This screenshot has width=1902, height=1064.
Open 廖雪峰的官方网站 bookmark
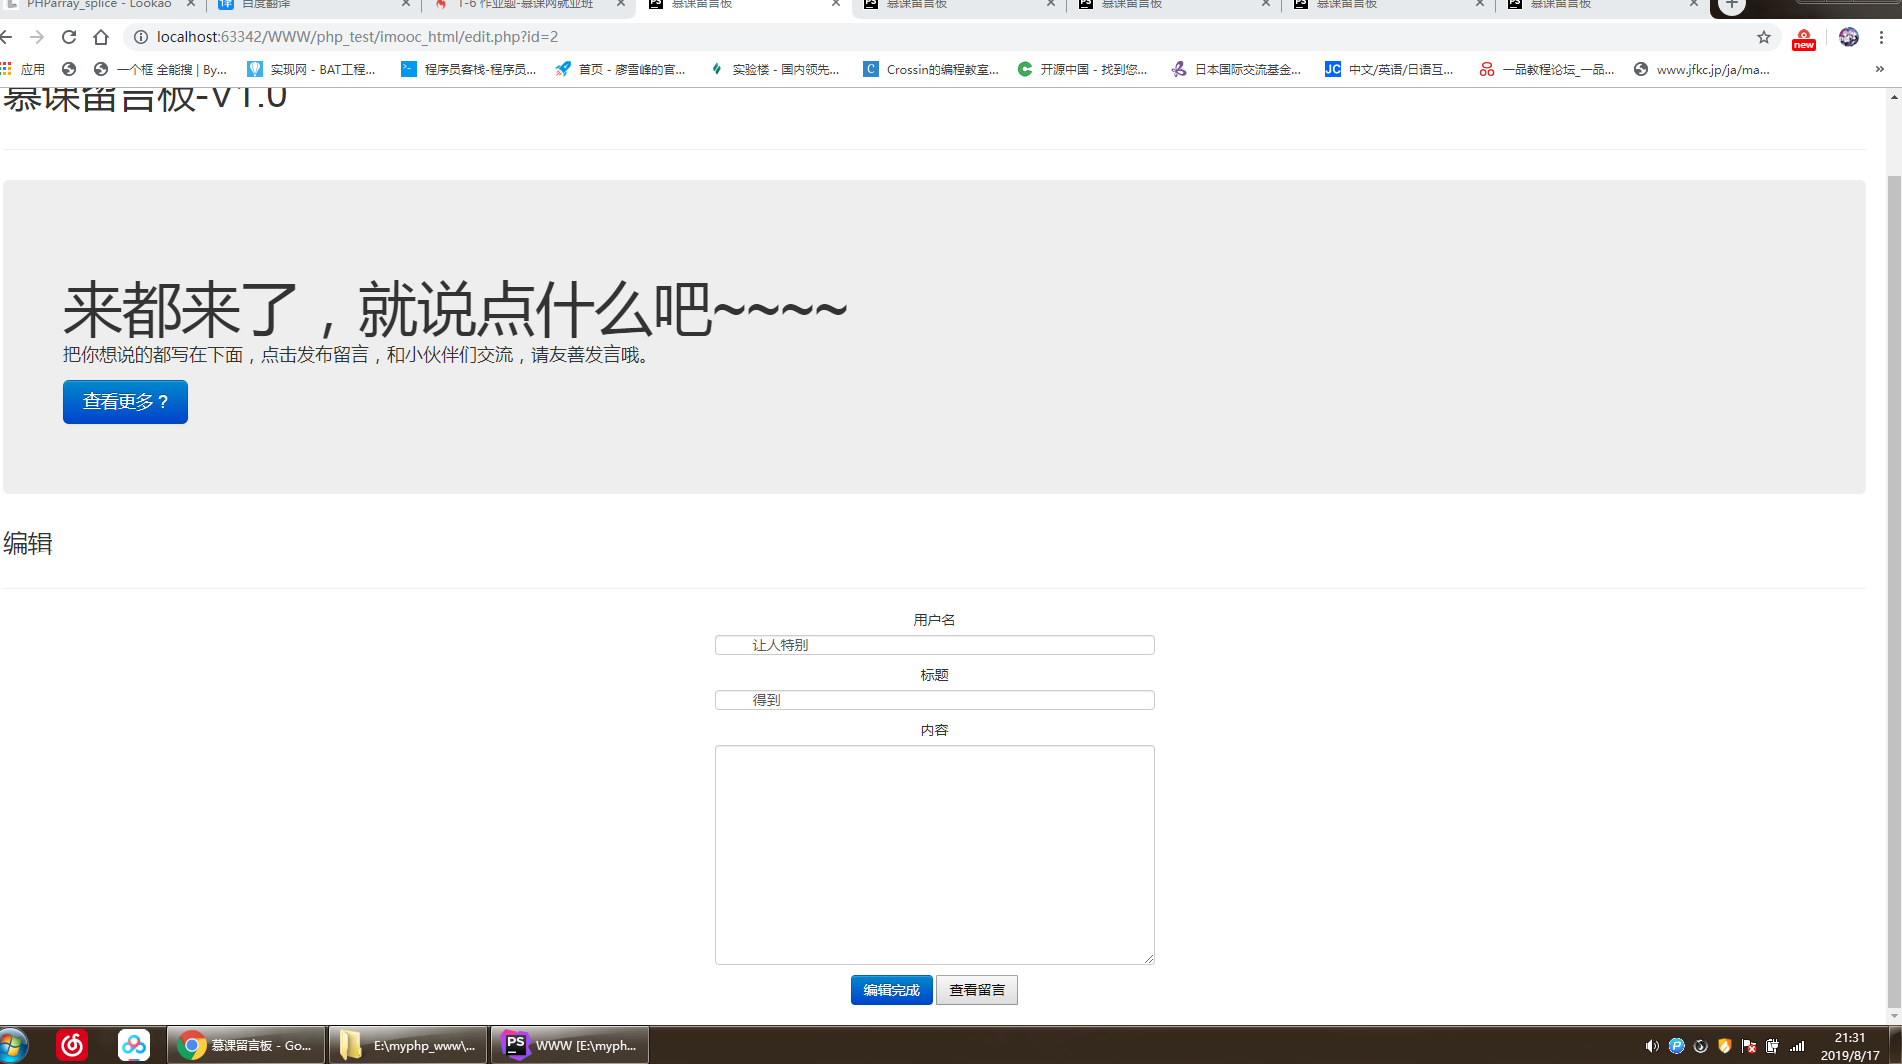(x=621, y=69)
